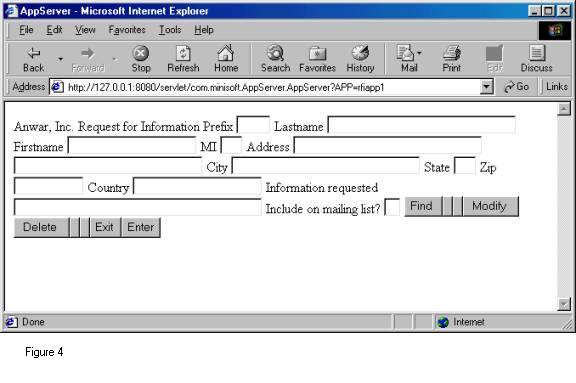Screen dimensions: 576x383
Task: Expand the Mail button dropdown arrow
Action: (x=419, y=53)
